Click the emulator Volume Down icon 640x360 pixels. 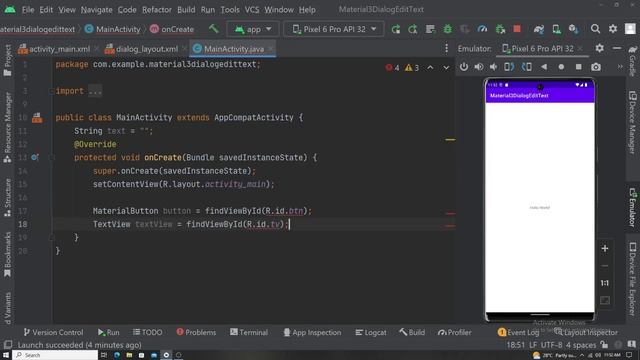494,67
